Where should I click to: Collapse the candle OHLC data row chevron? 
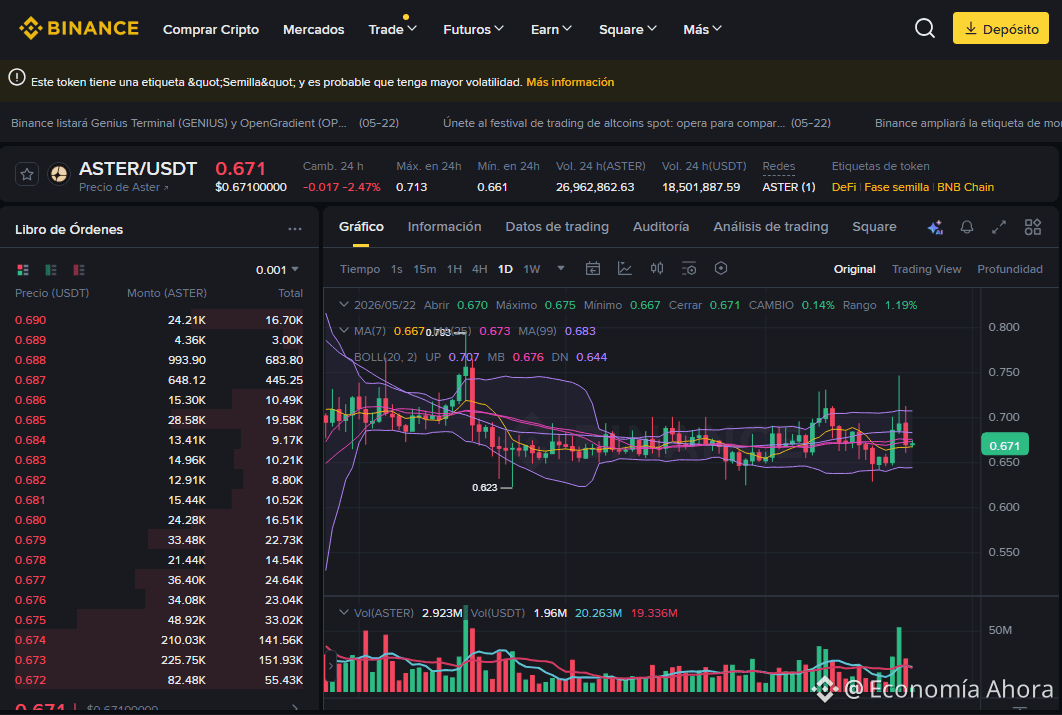click(x=344, y=305)
